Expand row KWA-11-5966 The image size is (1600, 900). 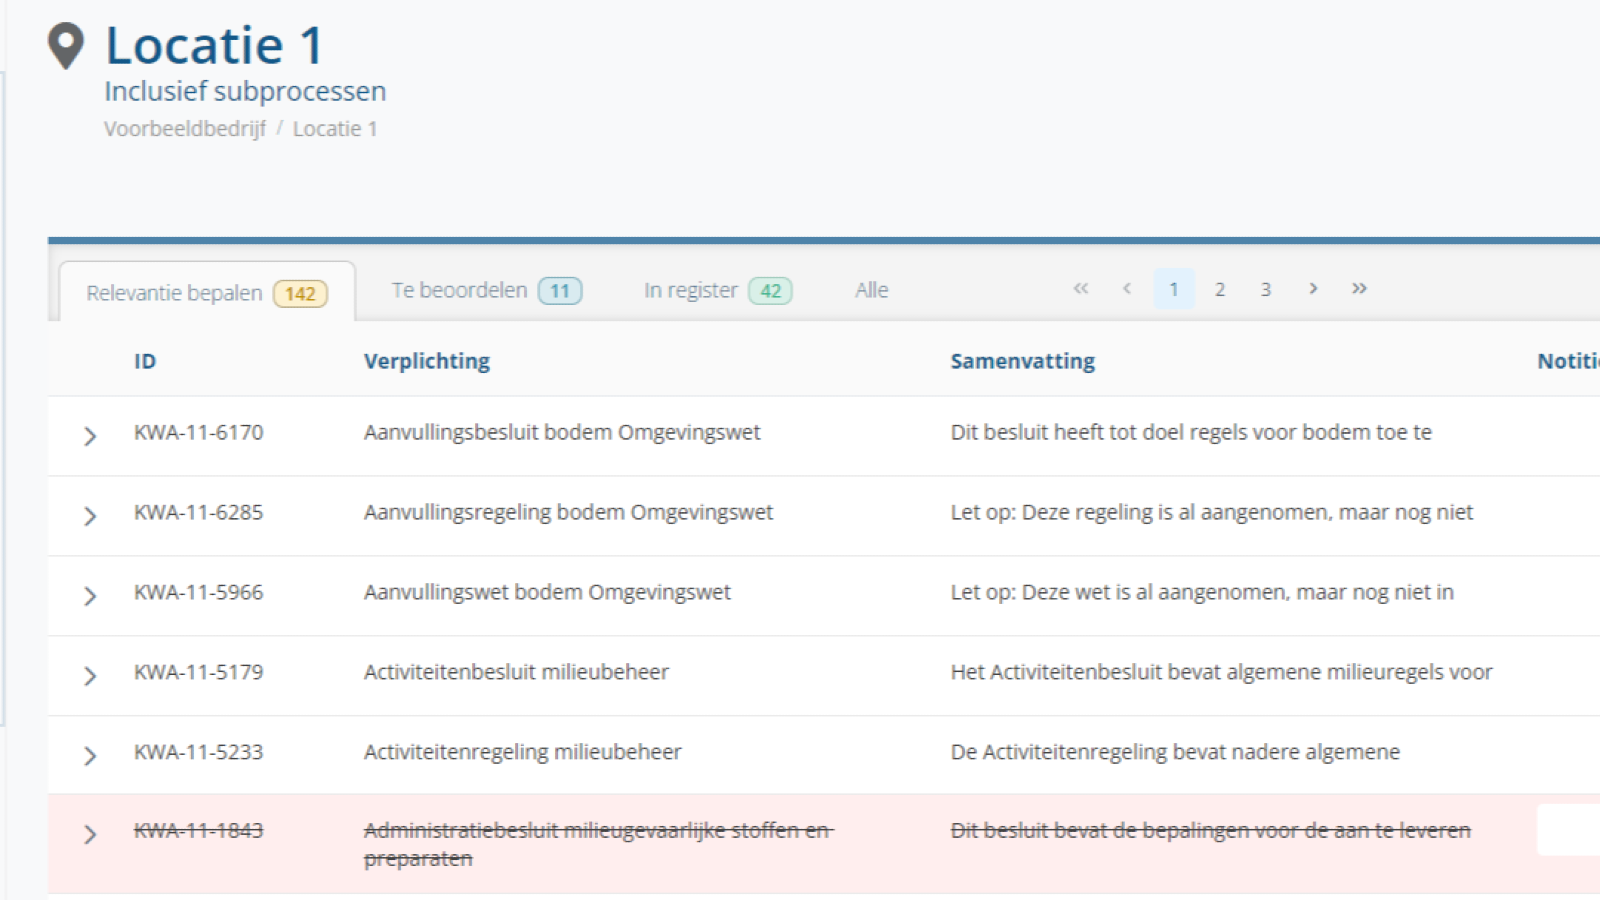(x=90, y=596)
